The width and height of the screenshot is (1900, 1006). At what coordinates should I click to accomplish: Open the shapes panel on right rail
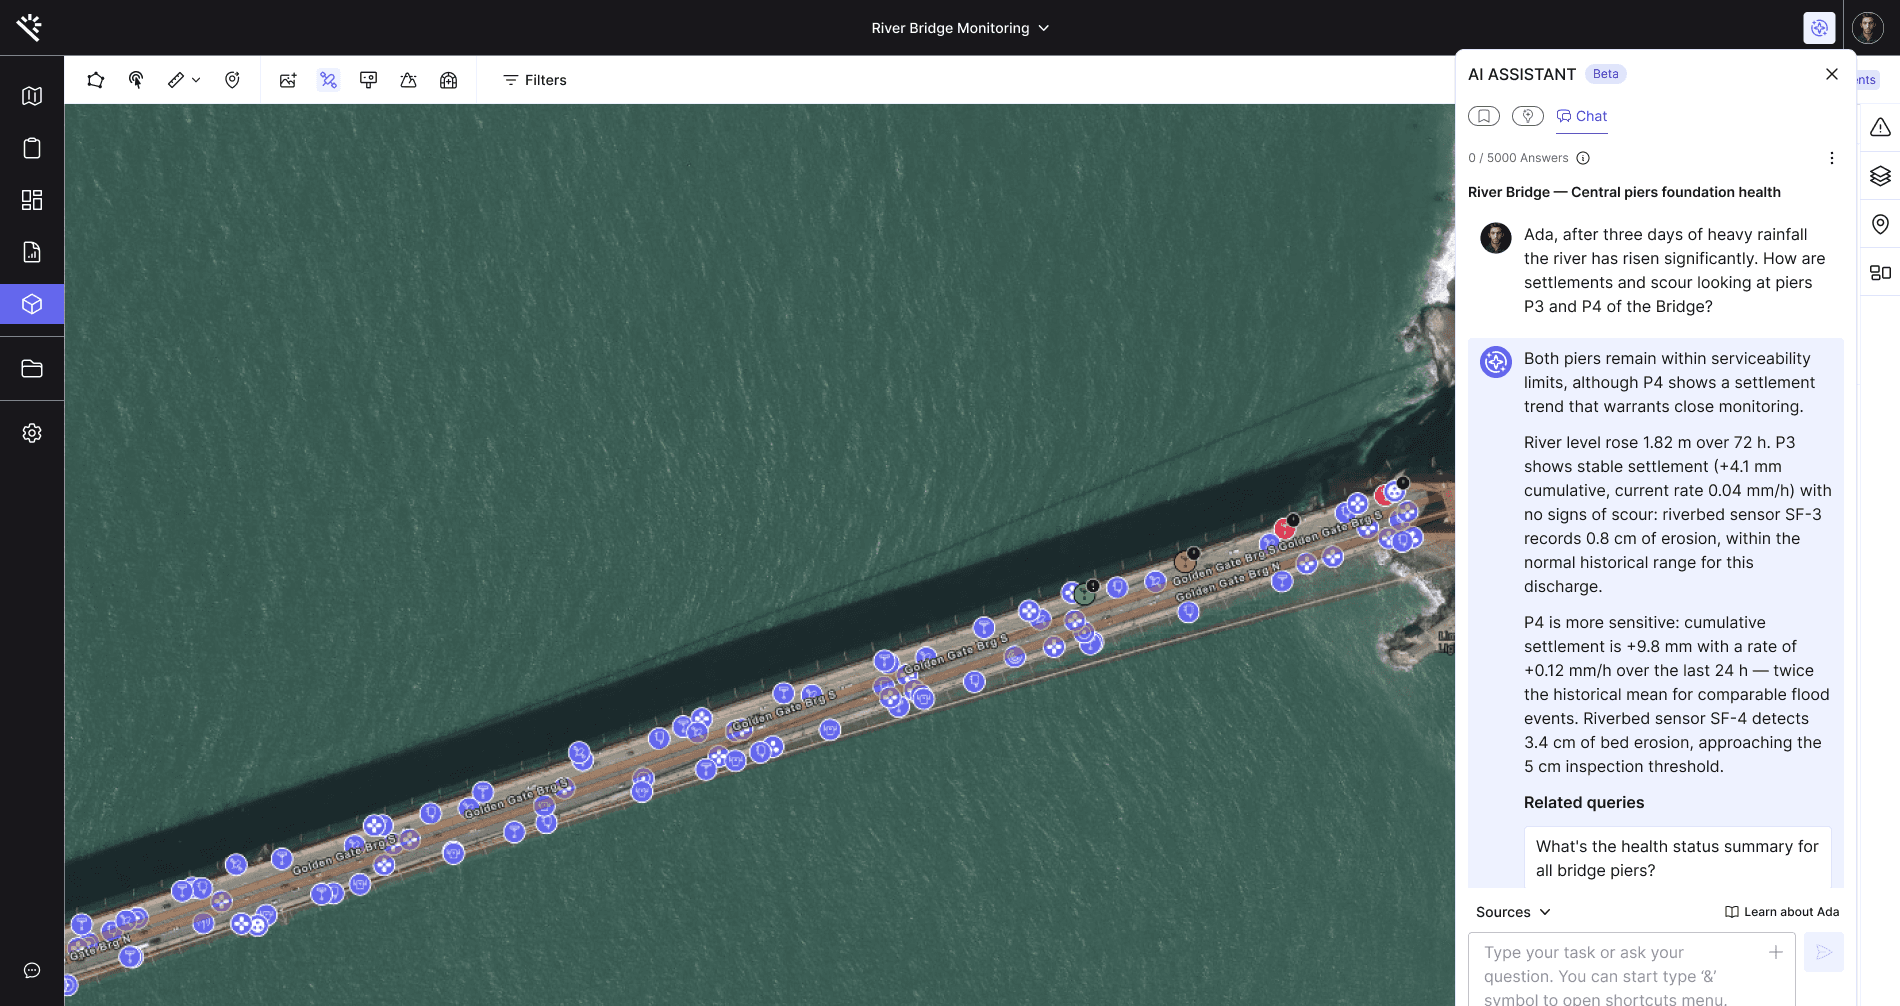[1880, 273]
